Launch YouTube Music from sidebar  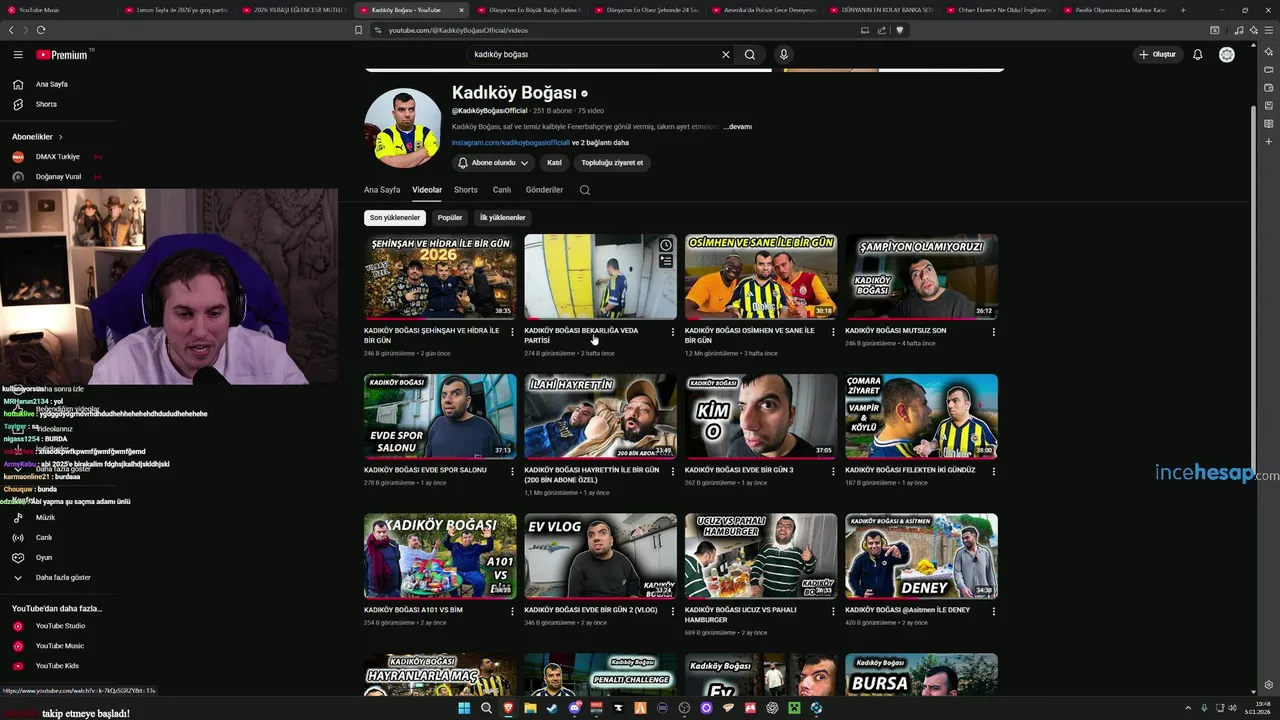(60, 646)
